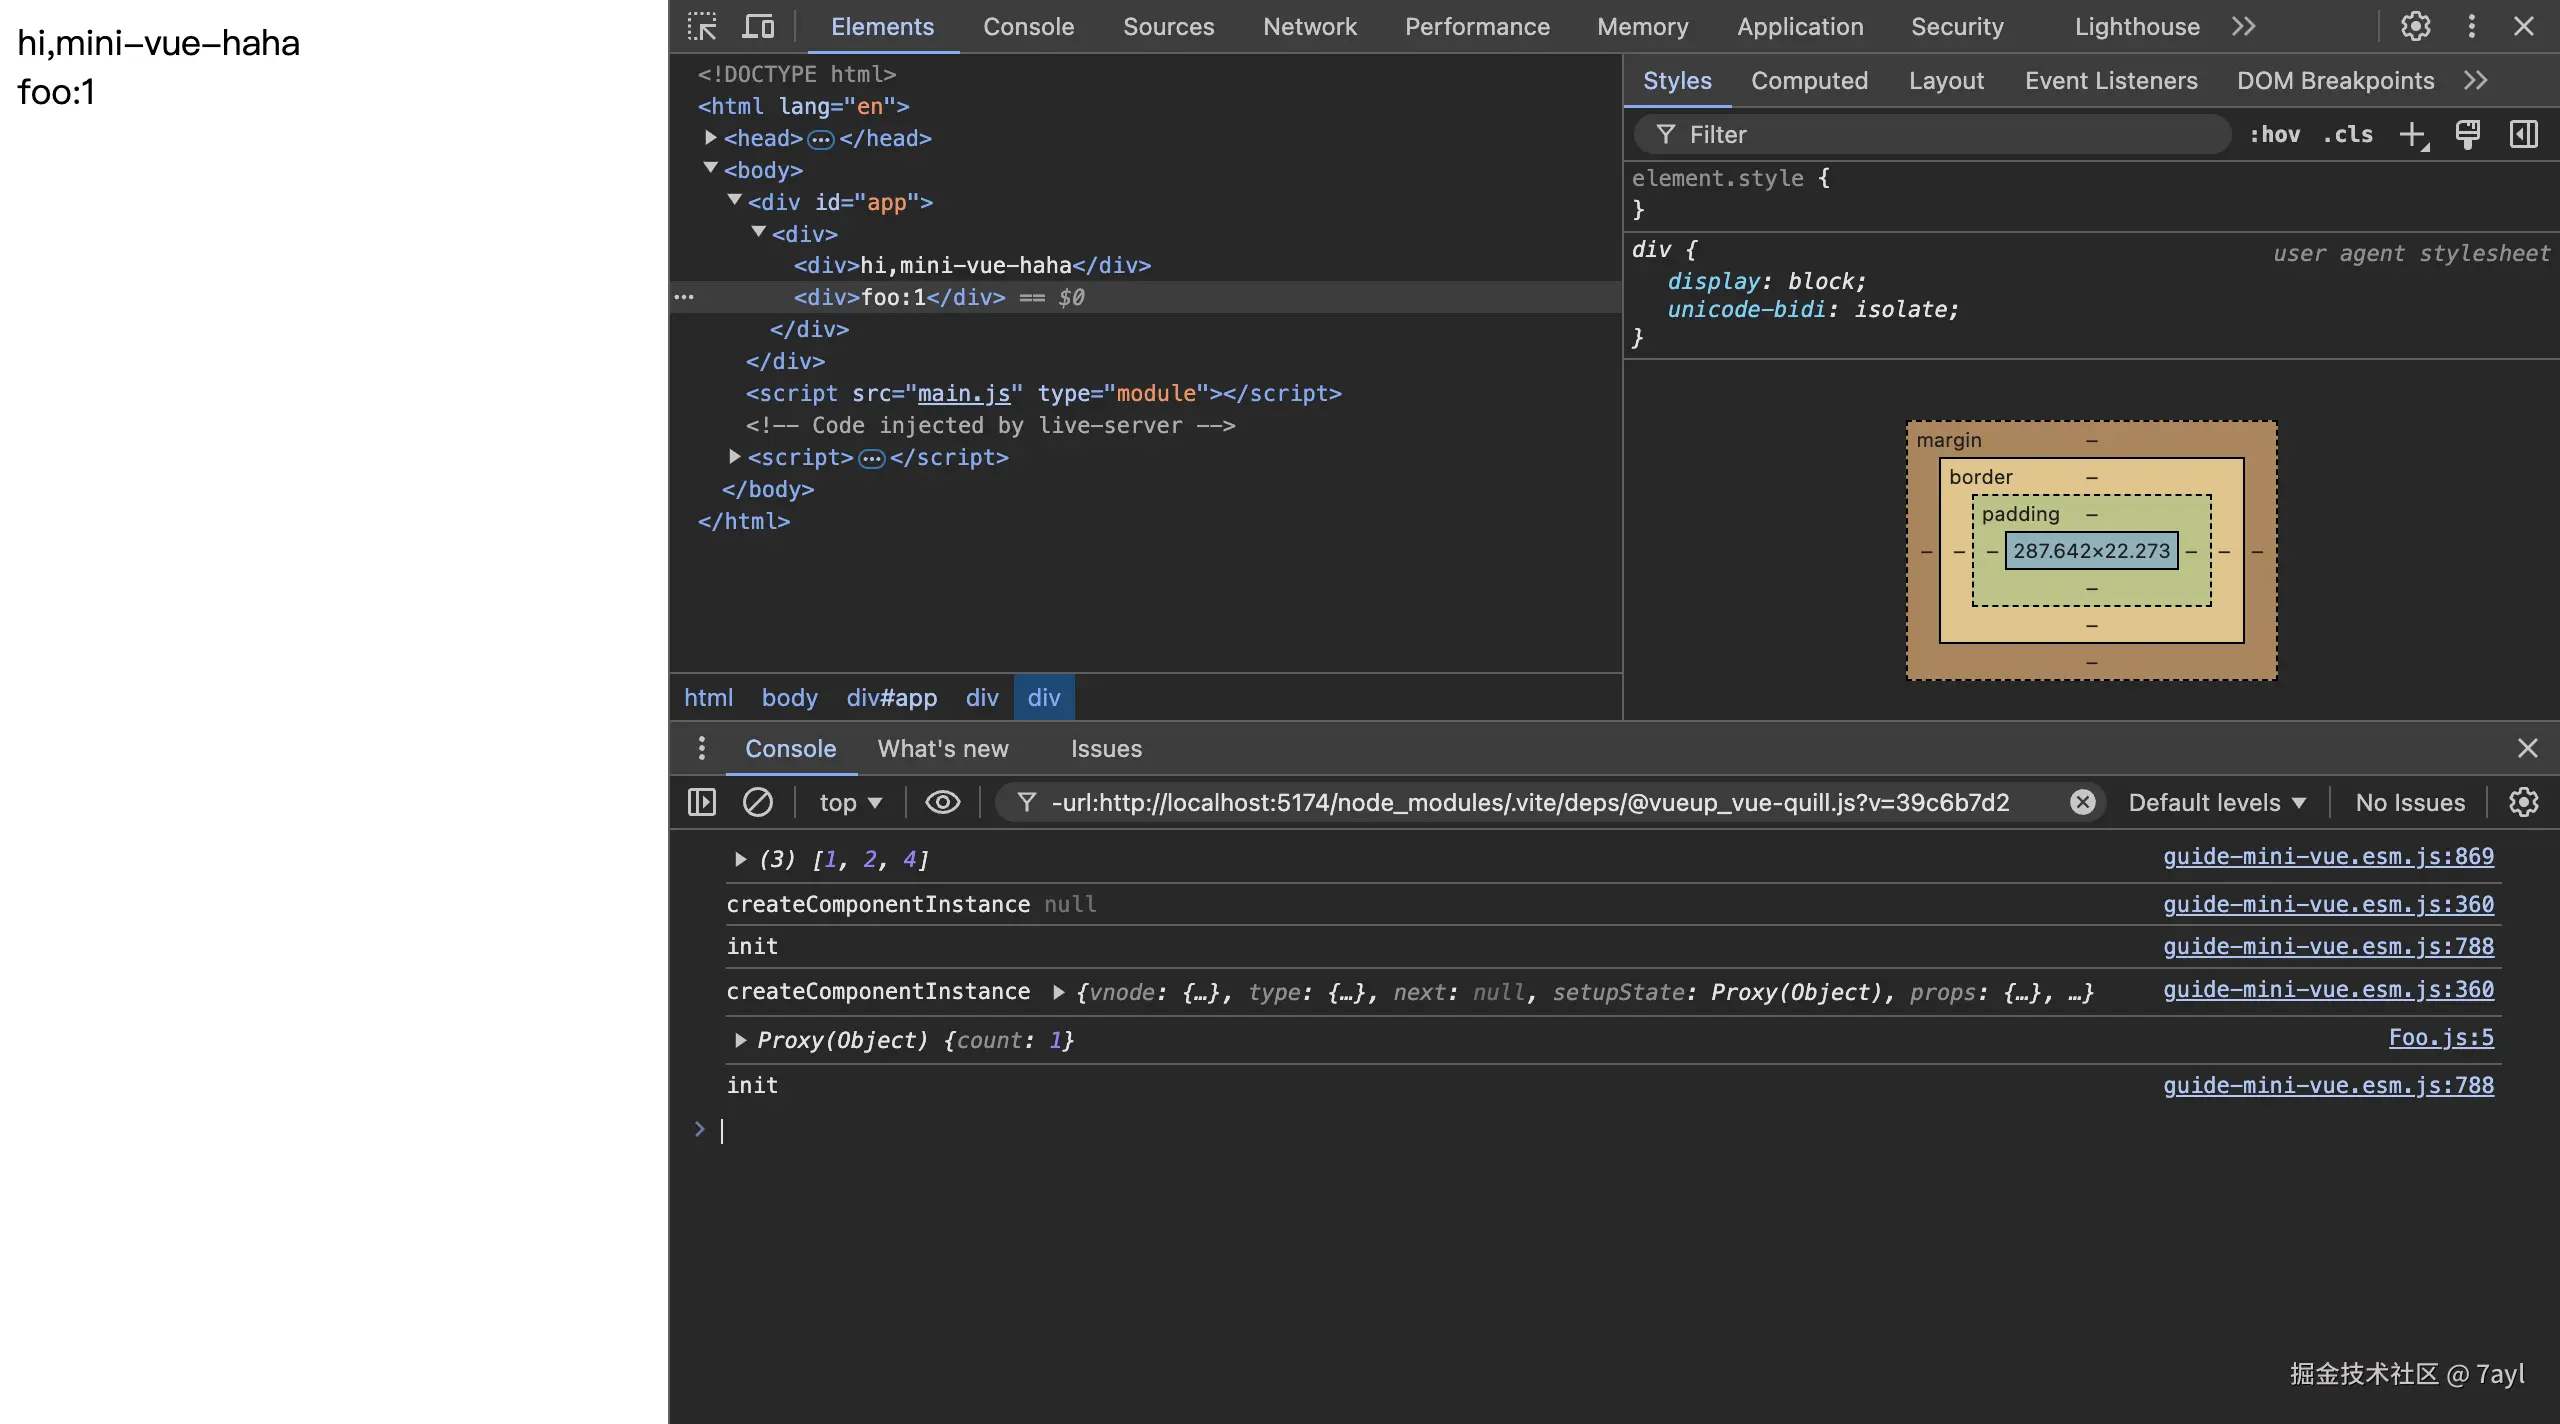The height and width of the screenshot is (1424, 2560).
Task: Toggle the computed styles sidebar icon
Action: [x=2523, y=135]
